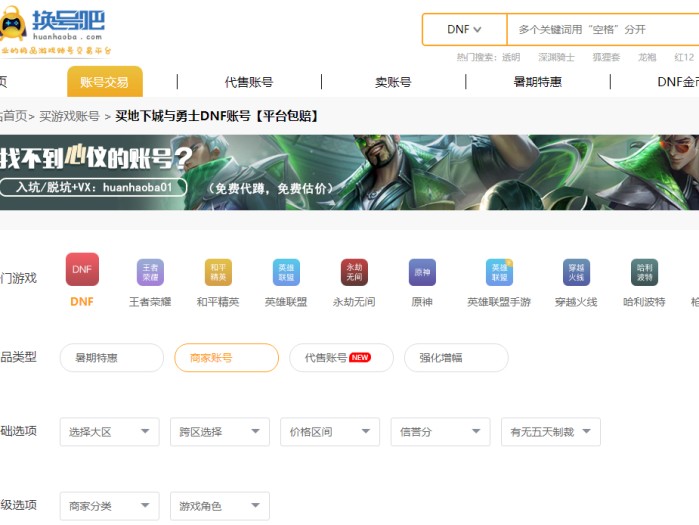The width and height of the screenshot is (699, 525).
Task: Click hot search term 透明
Action: coord(511,57)
